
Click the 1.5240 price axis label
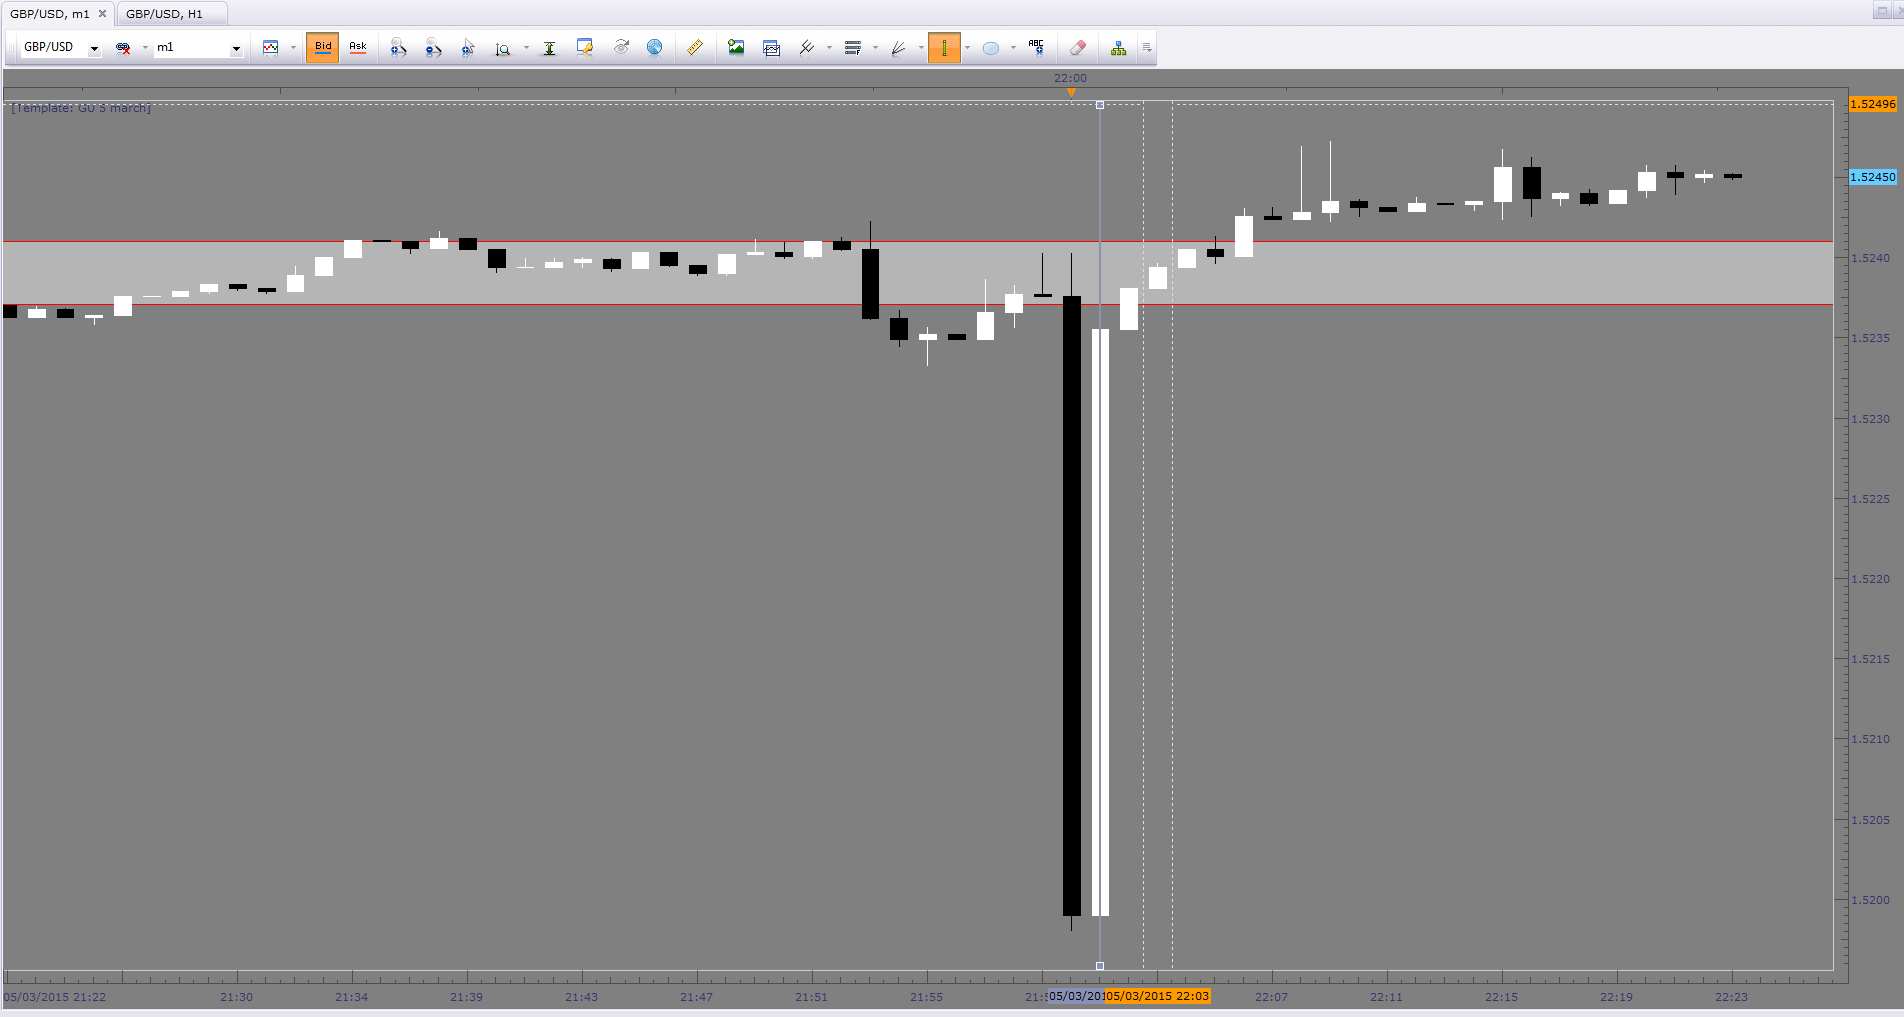point(1870,258)
